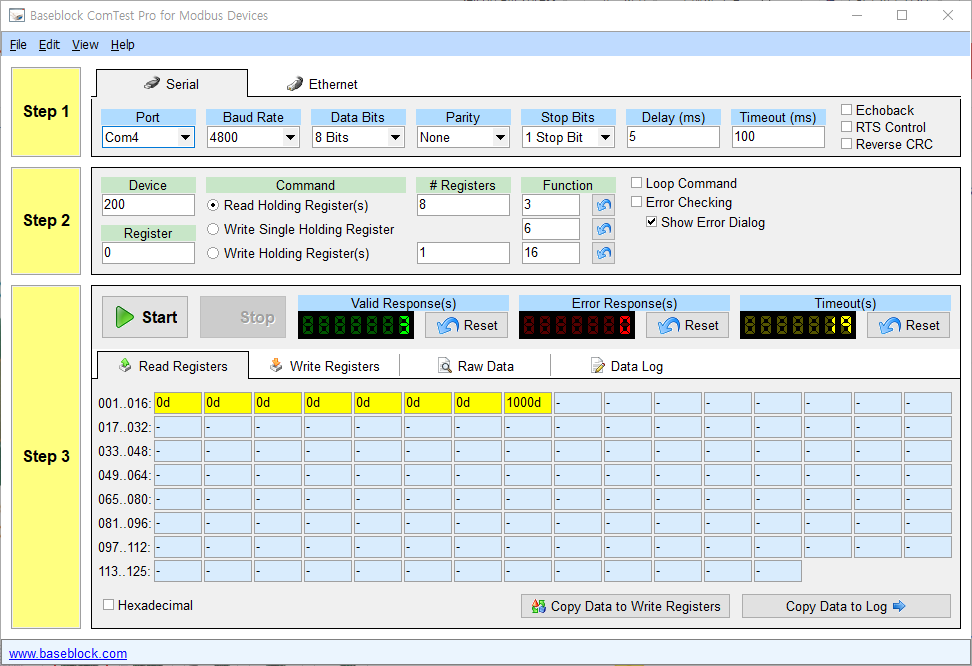
Task: Click the Timeout (ms) input field
Action: pos(779,137)
